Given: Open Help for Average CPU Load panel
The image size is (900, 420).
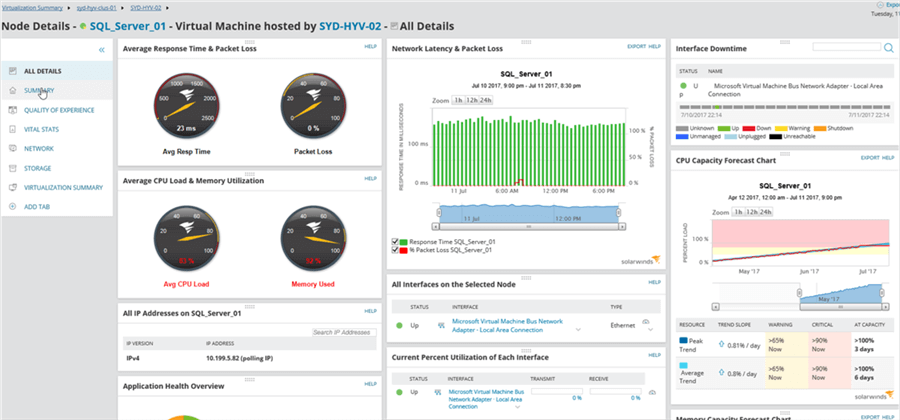Looking at the screenshot, I should click(370, 178).
